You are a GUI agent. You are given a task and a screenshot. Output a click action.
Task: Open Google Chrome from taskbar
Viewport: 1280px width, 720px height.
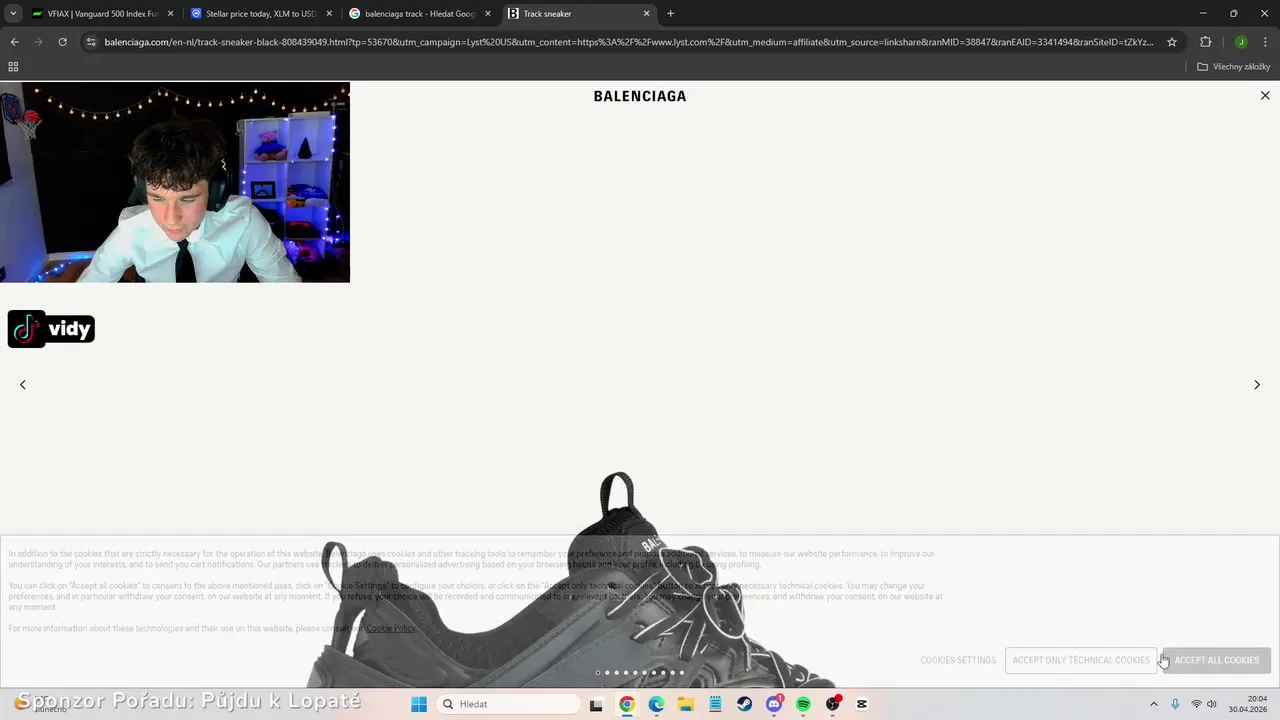[626, 704]
